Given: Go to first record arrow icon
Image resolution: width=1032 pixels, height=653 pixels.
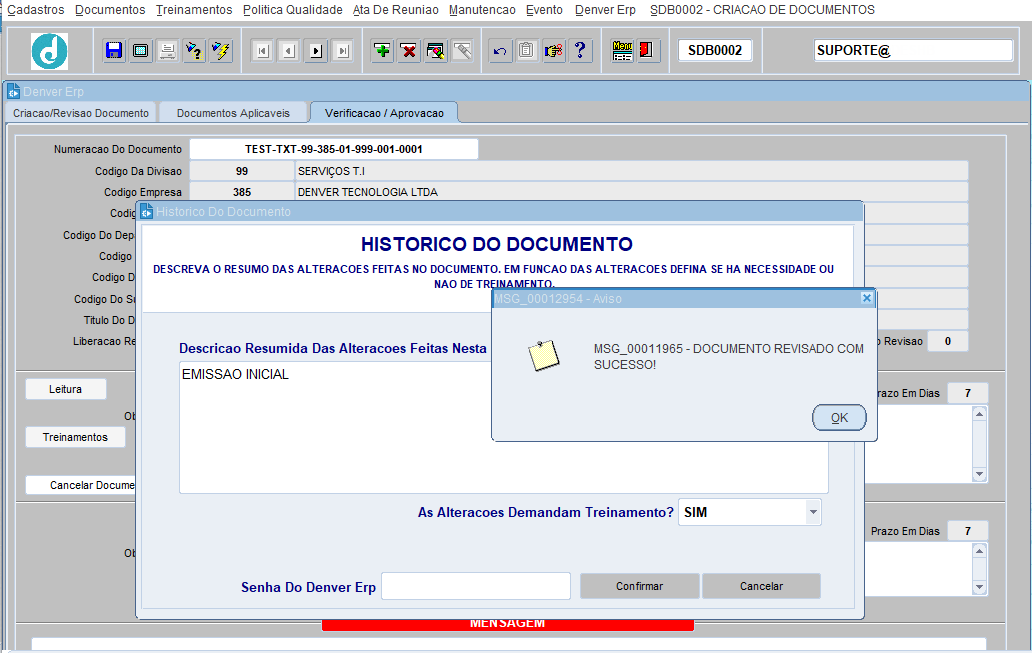Looking at the screenshot, I should pyautogui.click(x=263, y=51).
